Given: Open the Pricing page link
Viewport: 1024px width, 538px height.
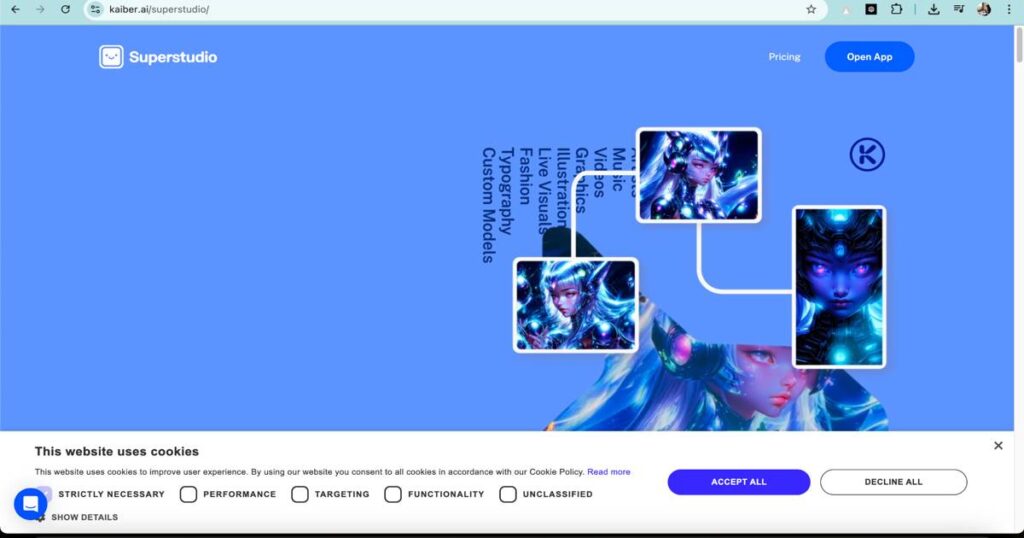Looking at the screenshot, I should 784,57.
